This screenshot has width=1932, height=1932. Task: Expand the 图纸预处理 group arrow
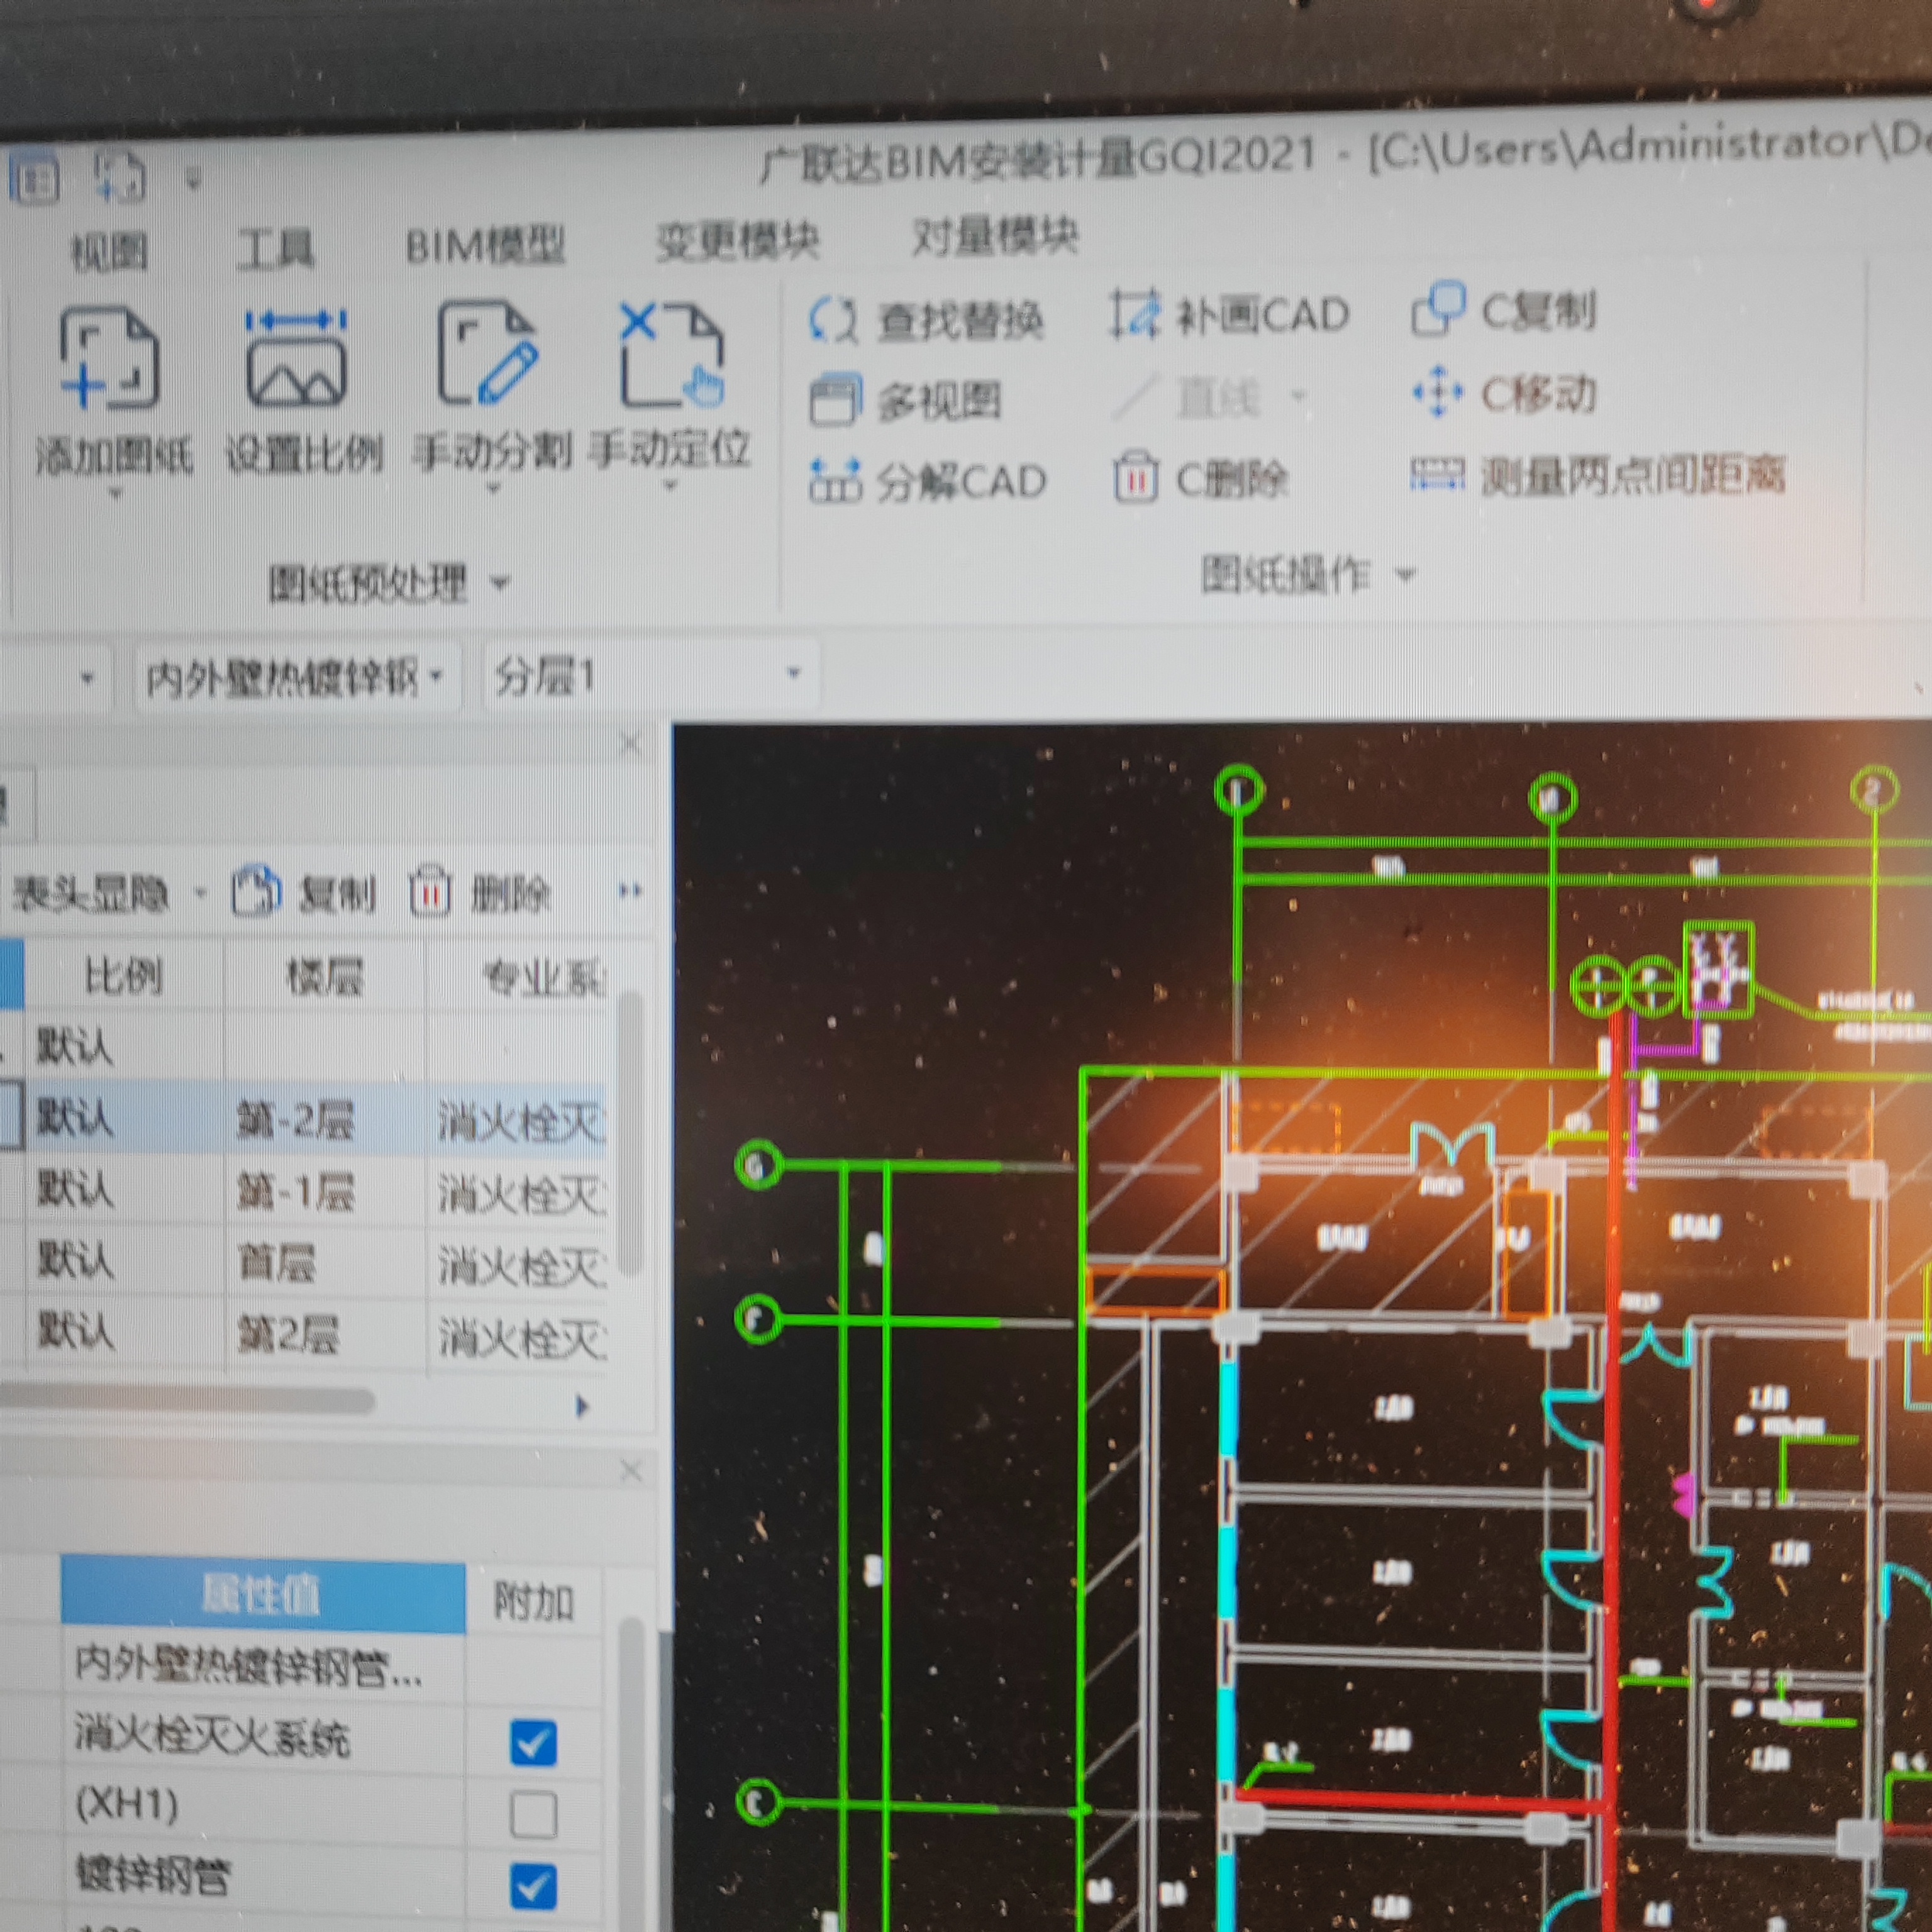[x=501, y=582]
